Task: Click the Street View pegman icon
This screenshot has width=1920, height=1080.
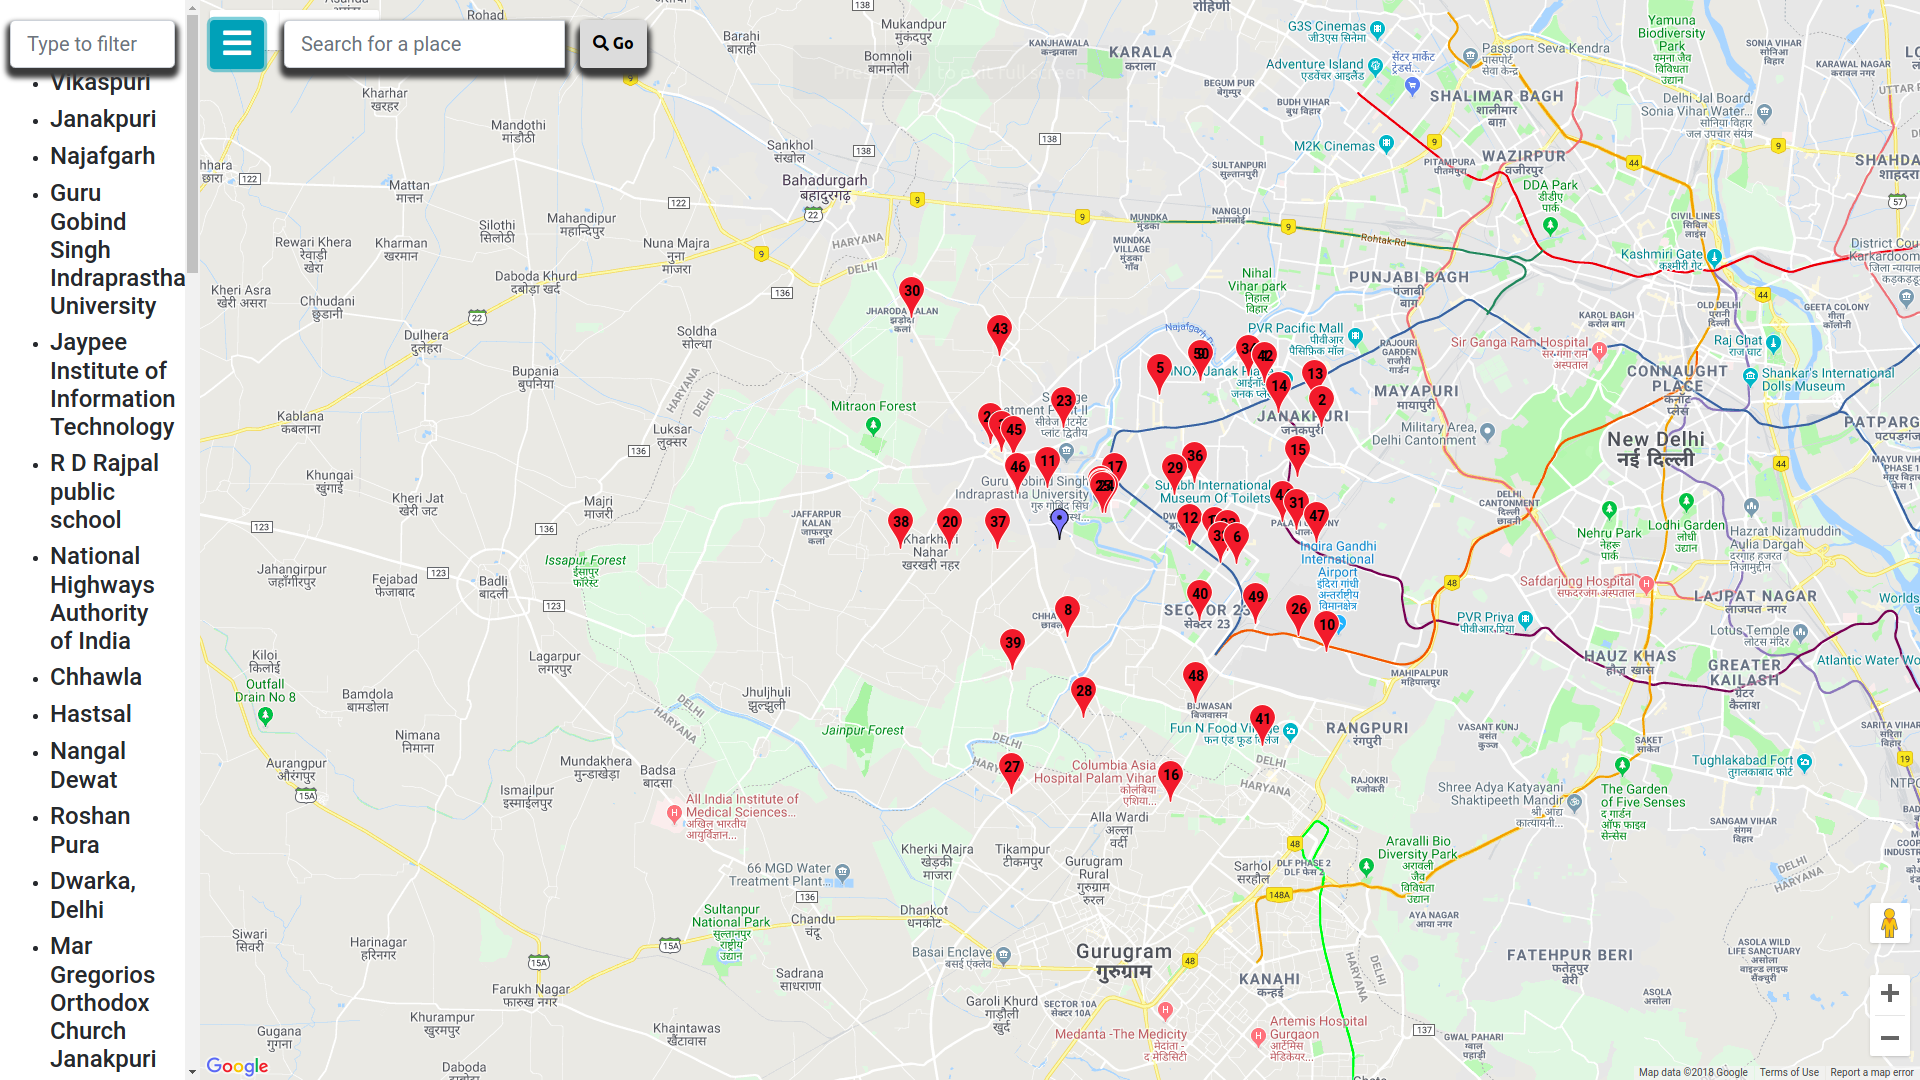Action: 1889,923
